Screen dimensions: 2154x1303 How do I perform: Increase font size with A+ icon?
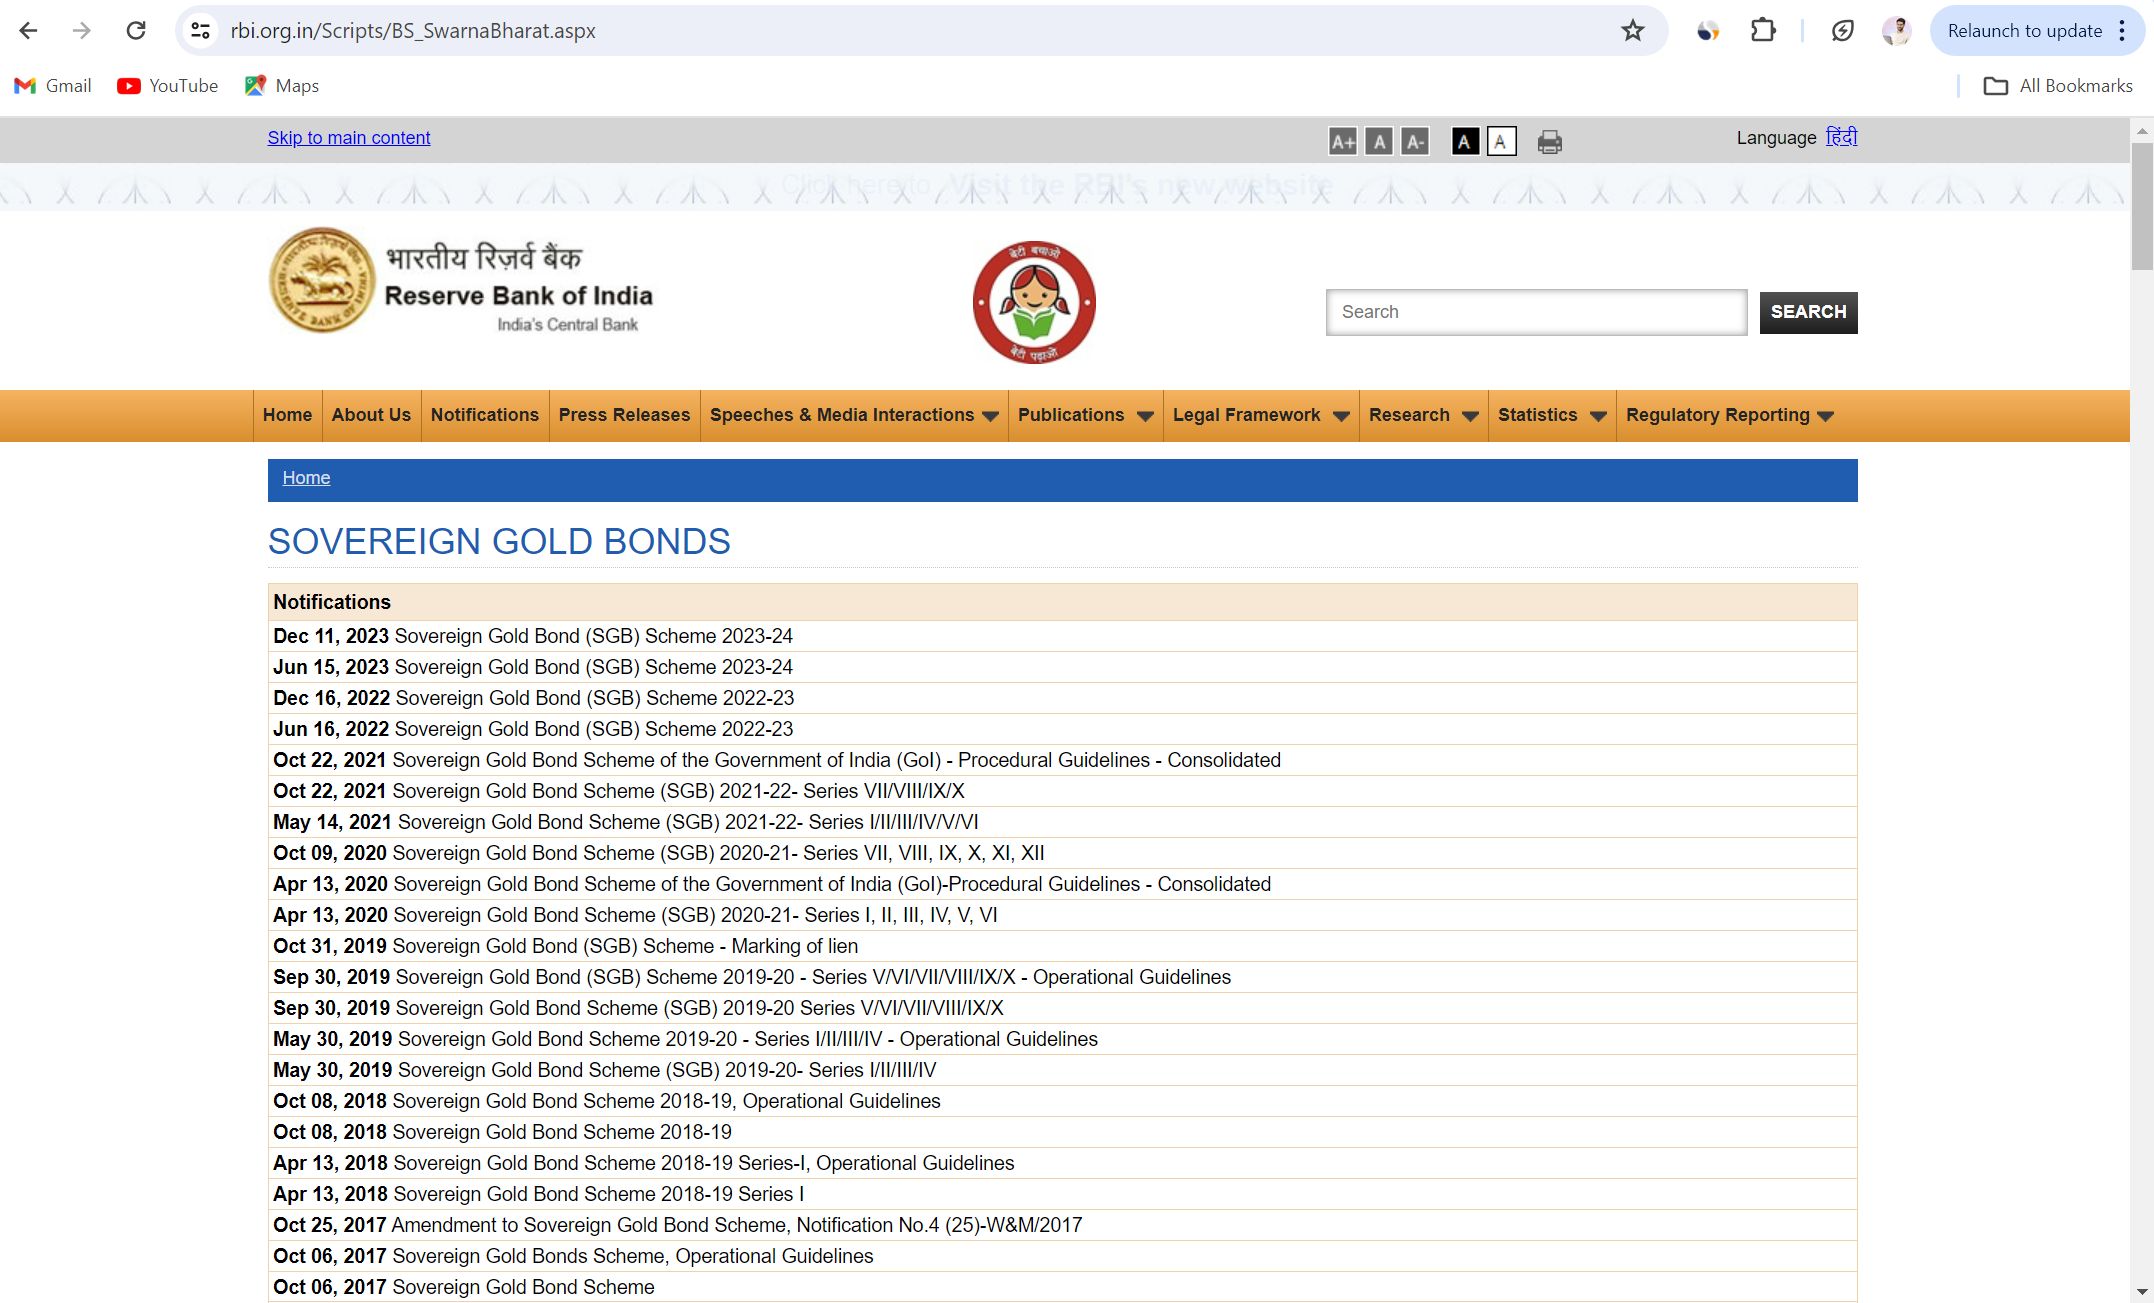tap(1343, 142)
